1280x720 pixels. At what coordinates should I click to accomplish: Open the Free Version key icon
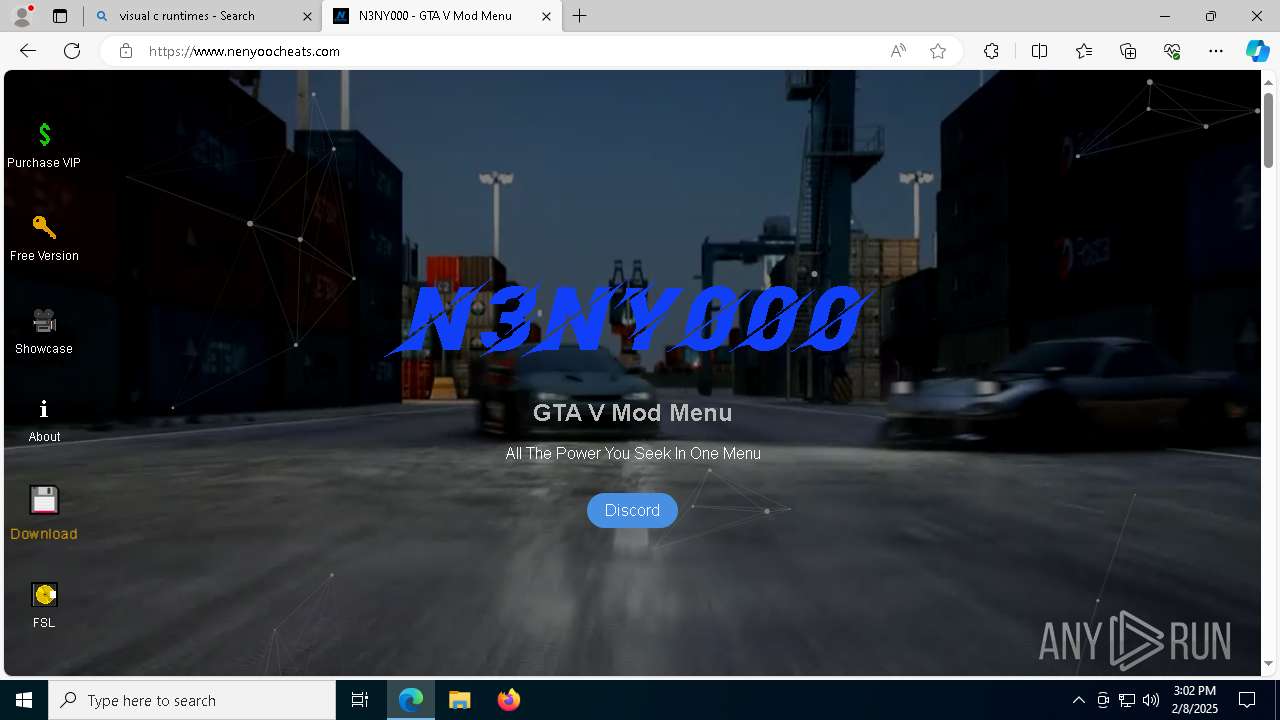[44, 227]
